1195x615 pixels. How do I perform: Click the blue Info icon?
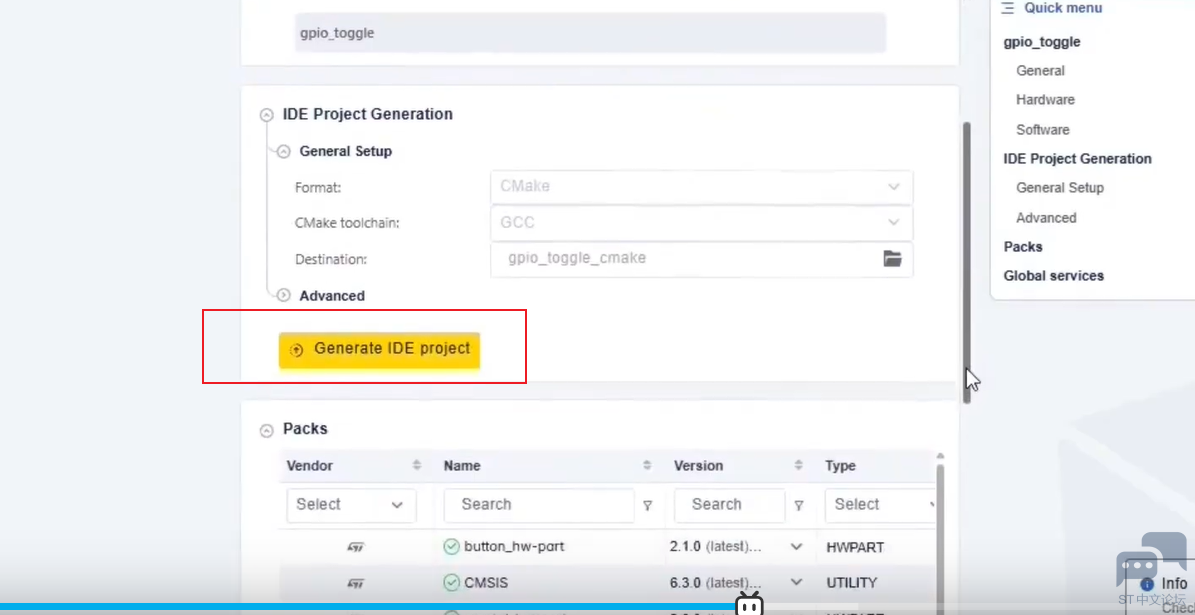1147,585
